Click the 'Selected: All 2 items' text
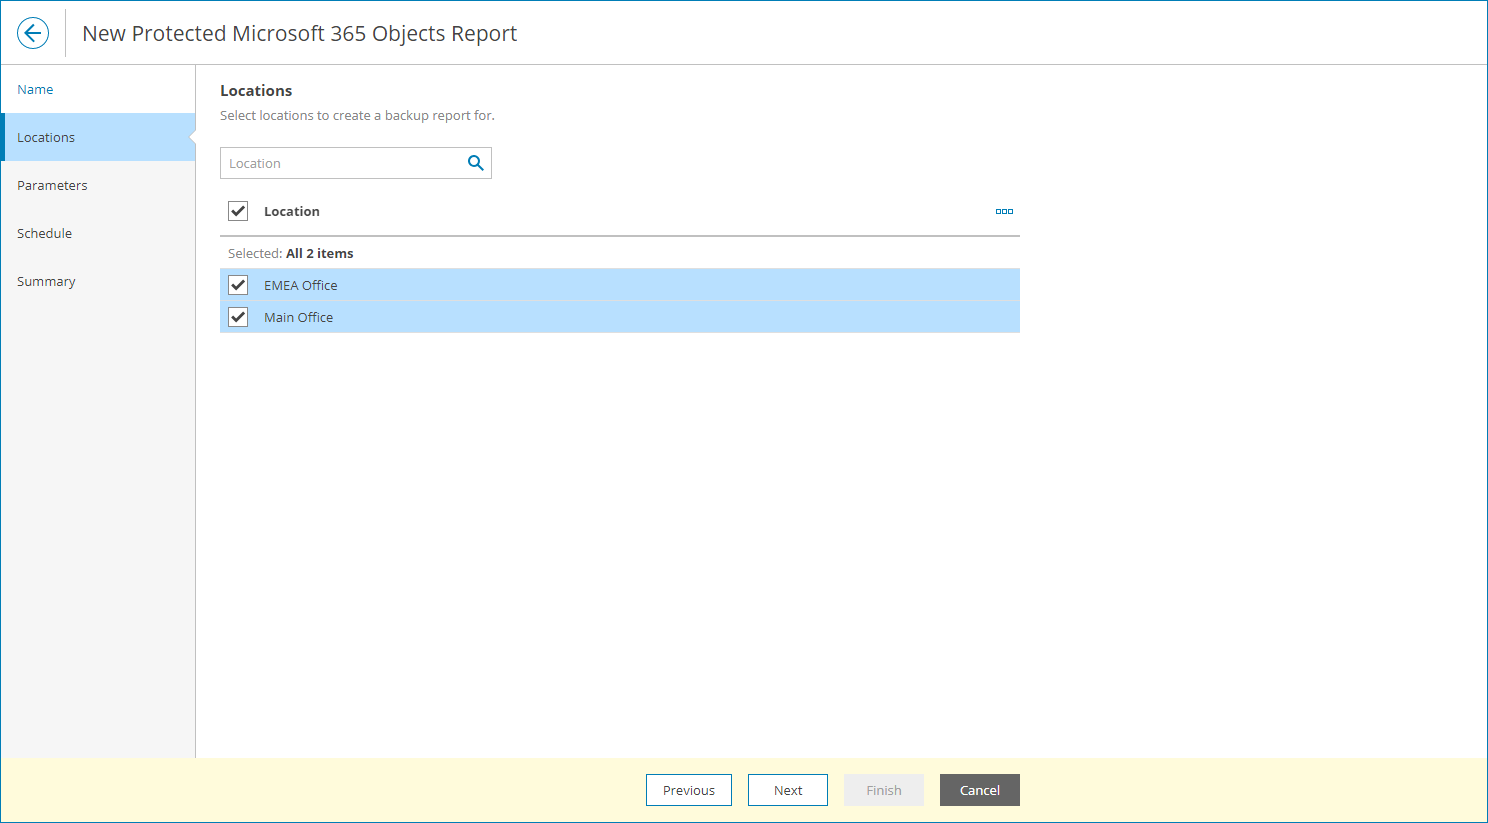 pyautogui.click(x=291, y=253)
